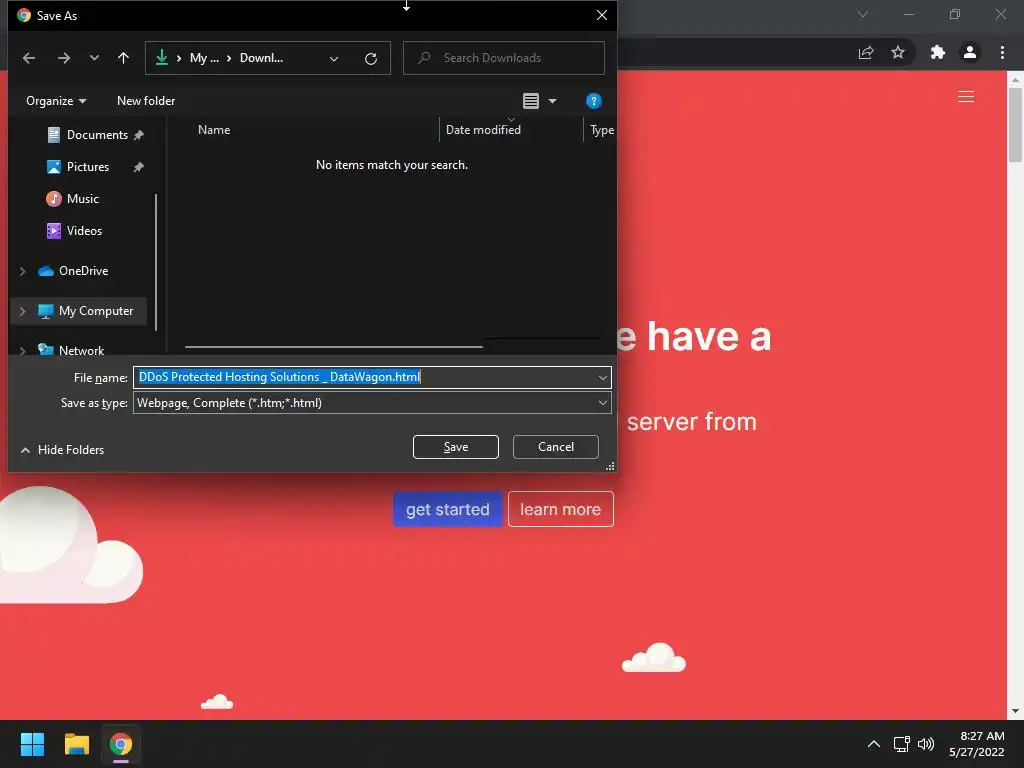Viewport: 1024px width, 768px height.
Task: Click the webpage vertical scrollbar thumb
Action: tap(1016, 124)
